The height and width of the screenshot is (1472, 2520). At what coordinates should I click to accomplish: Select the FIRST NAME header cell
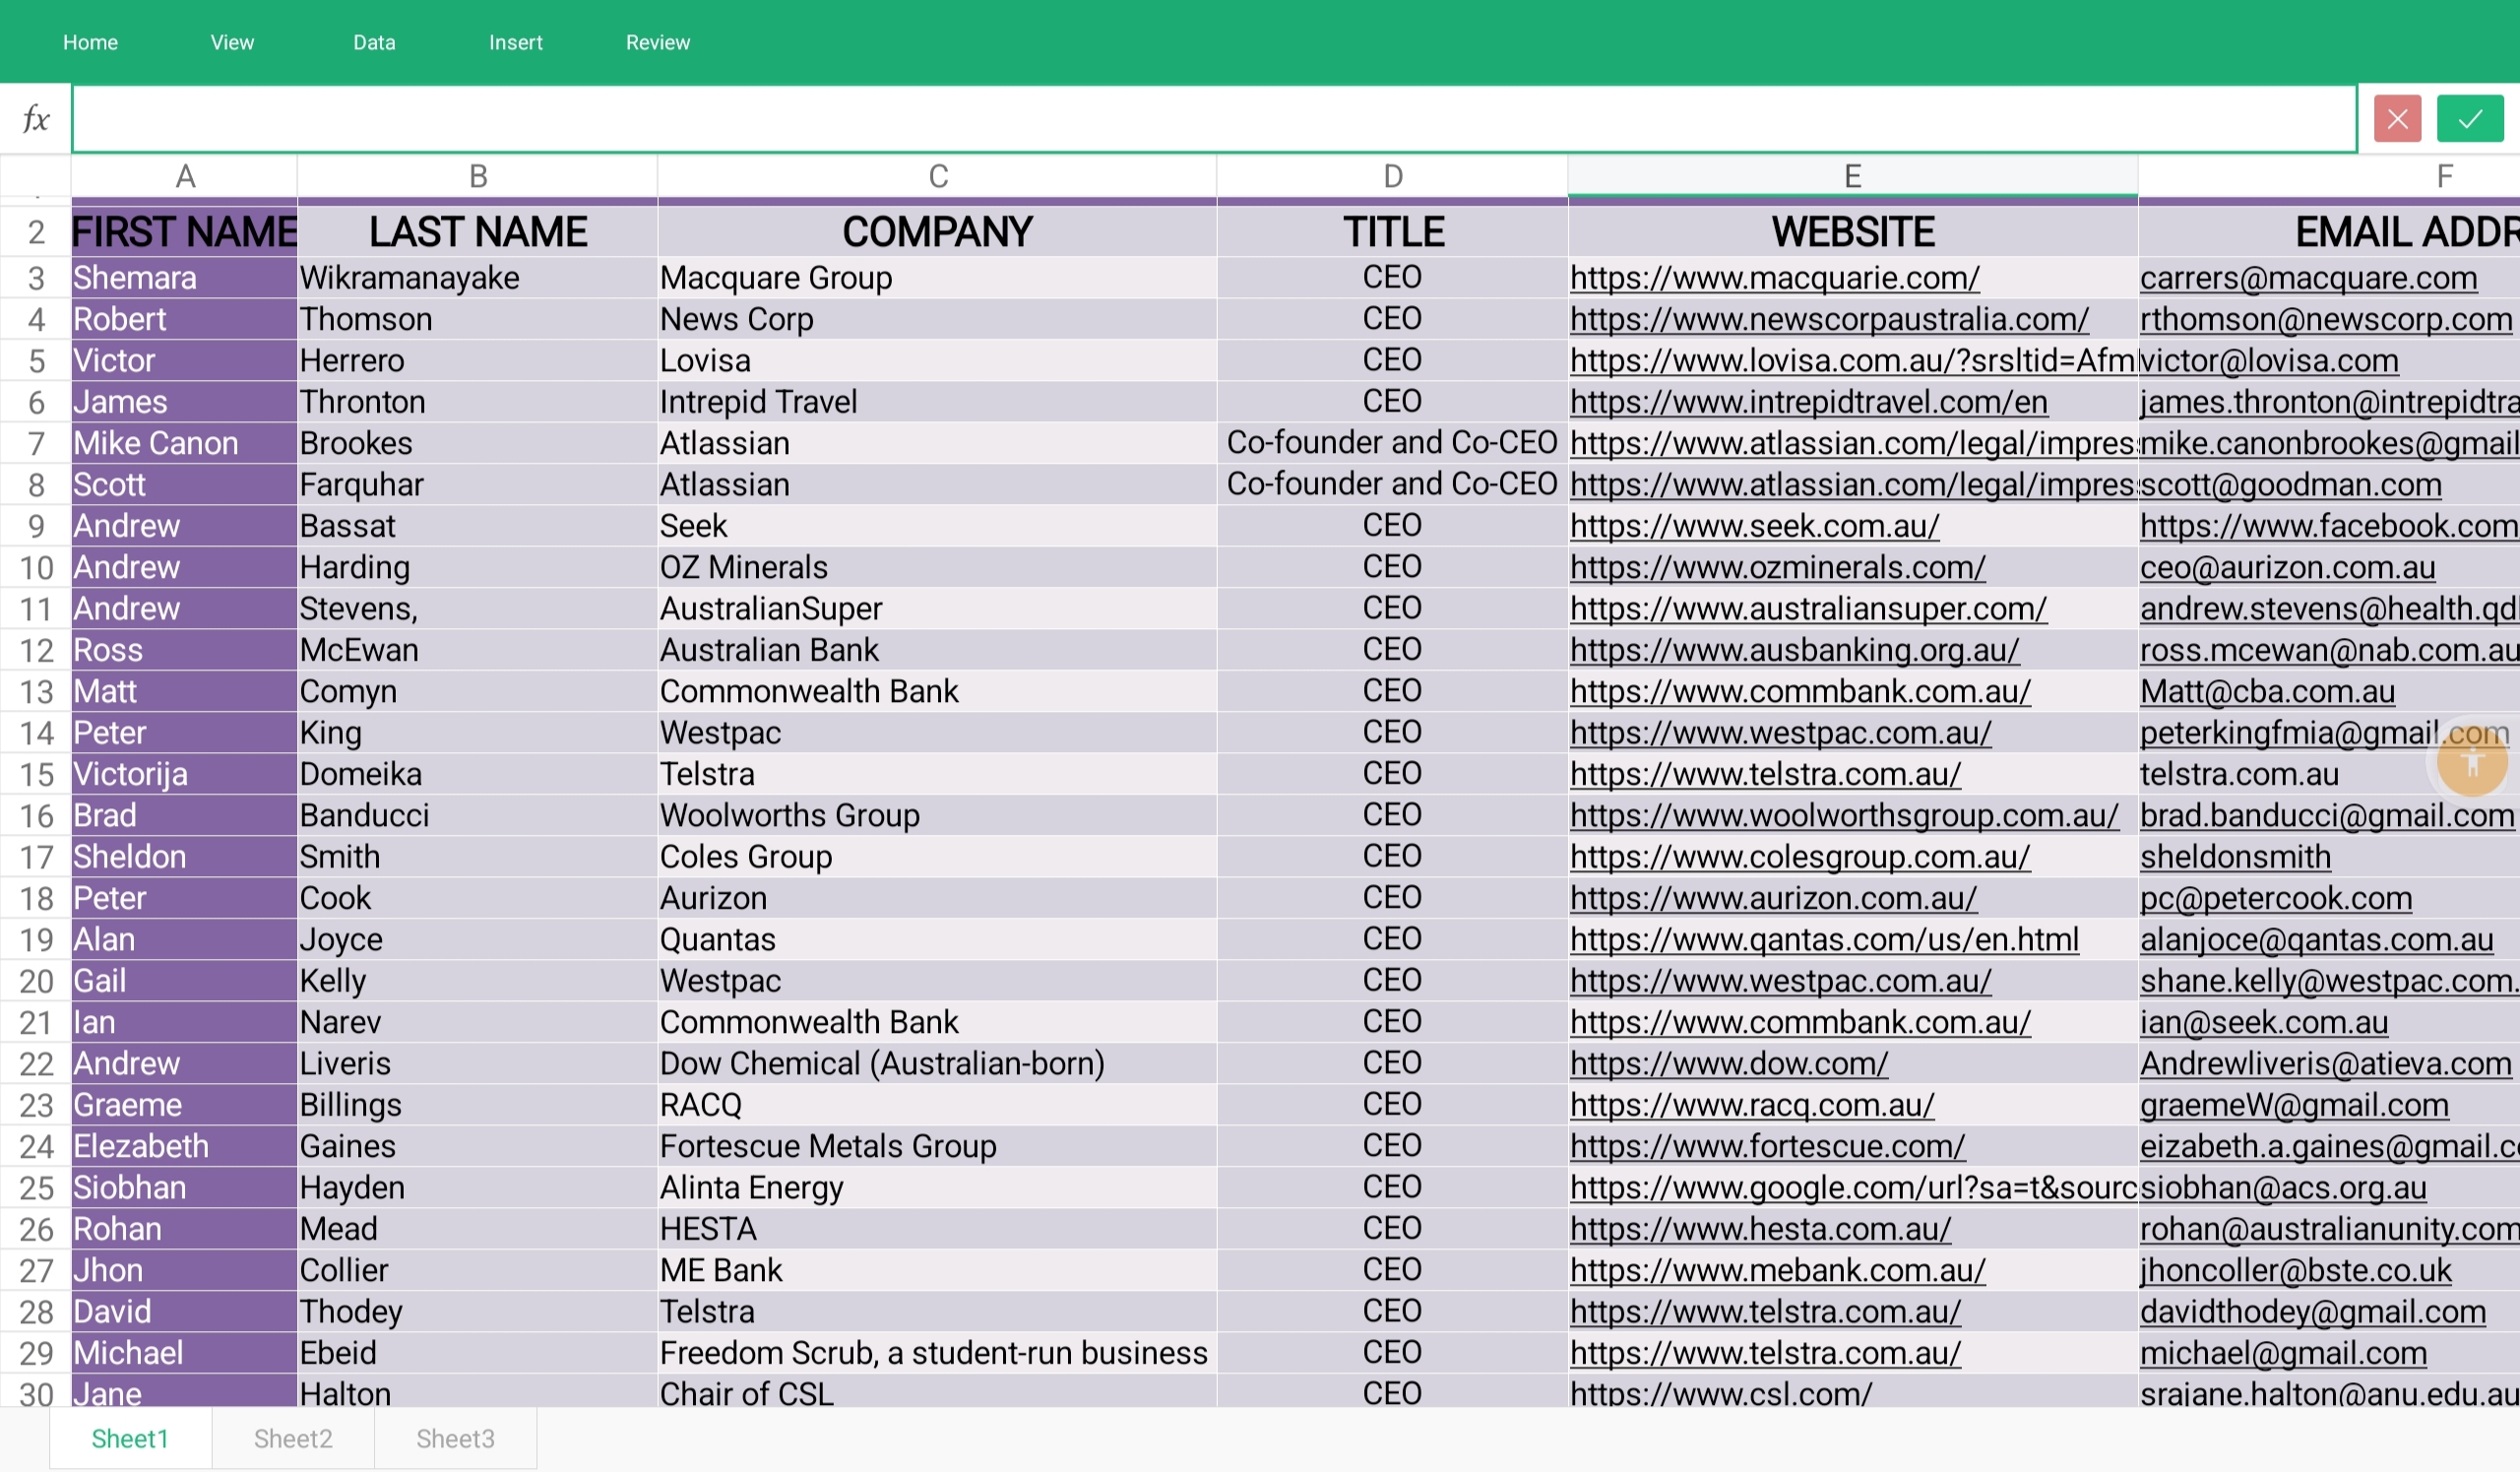184,232
